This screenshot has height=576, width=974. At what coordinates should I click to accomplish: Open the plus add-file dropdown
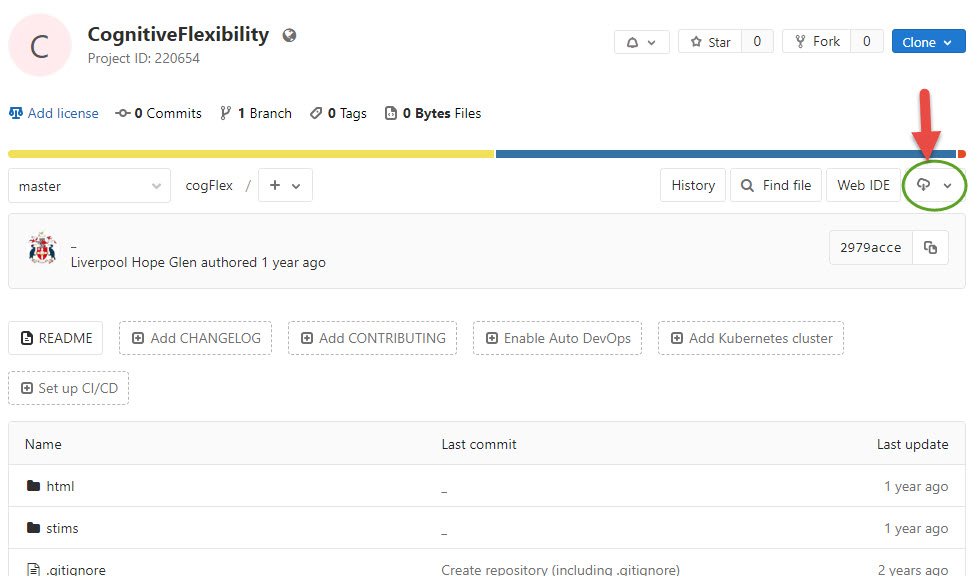click(x=285, y=185)
